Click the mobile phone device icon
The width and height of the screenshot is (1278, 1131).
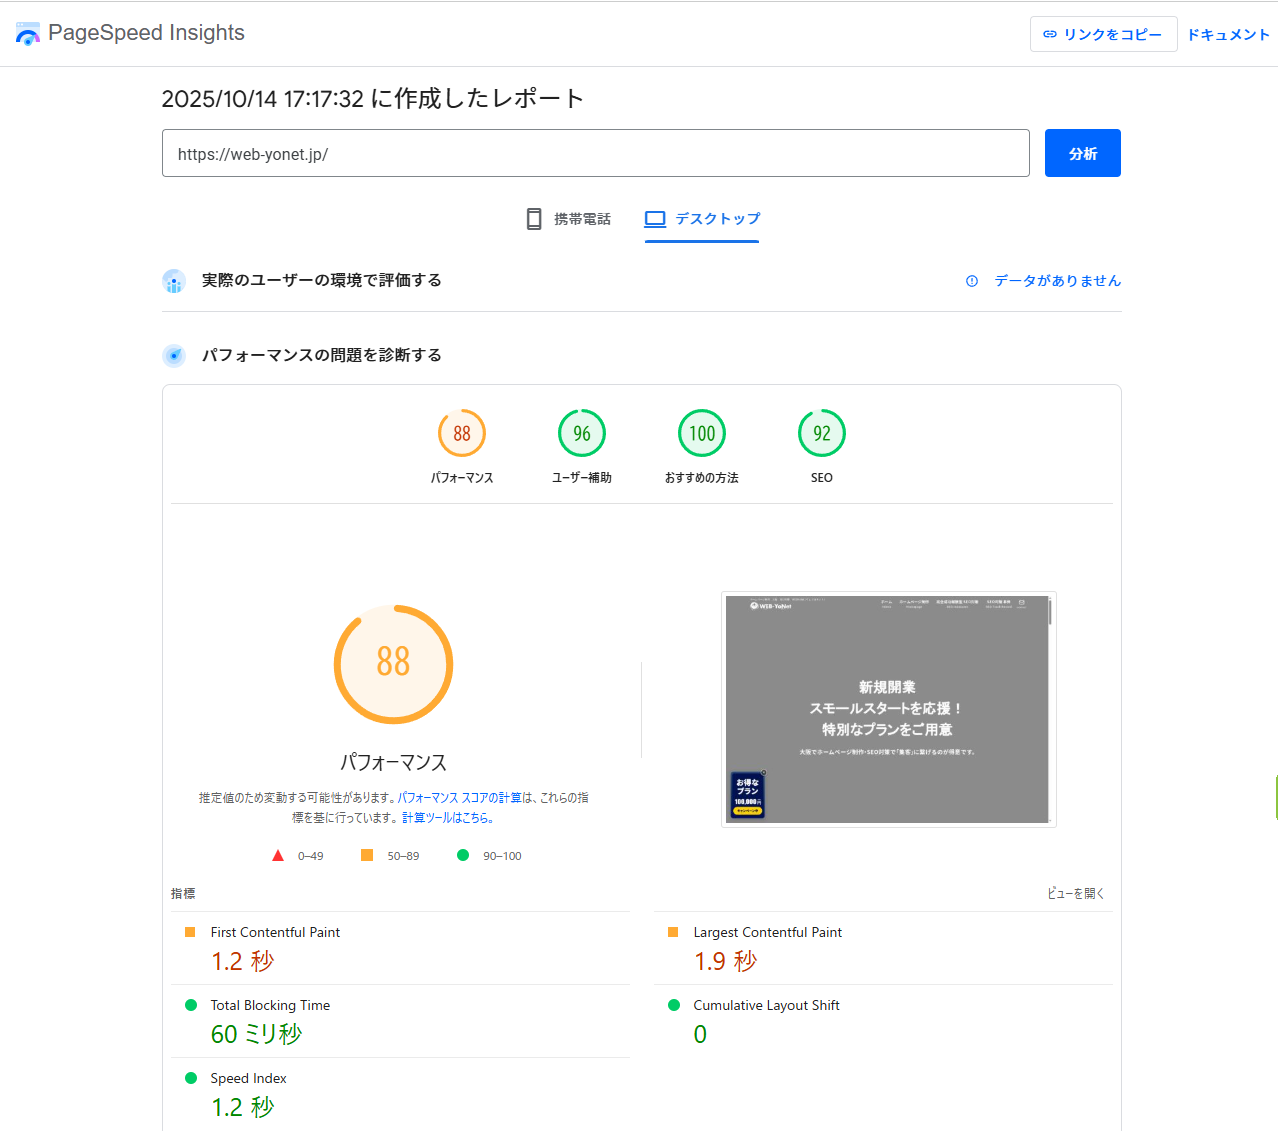point(534,219)
